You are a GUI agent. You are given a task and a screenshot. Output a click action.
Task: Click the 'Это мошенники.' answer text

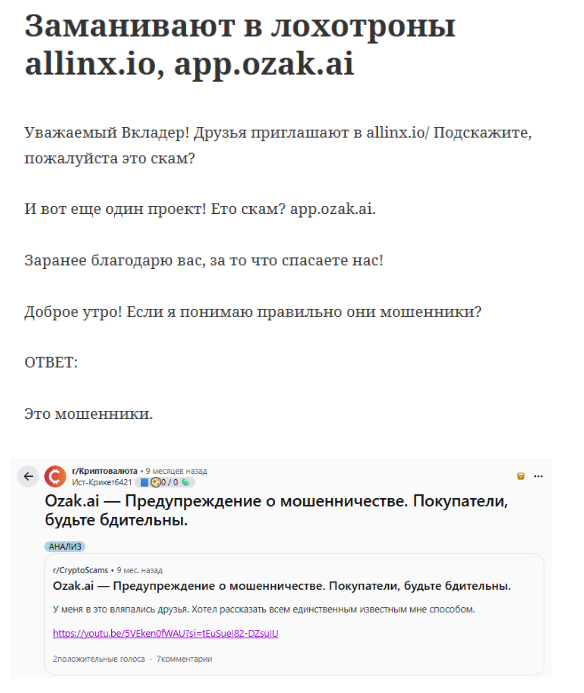[88, 414]
